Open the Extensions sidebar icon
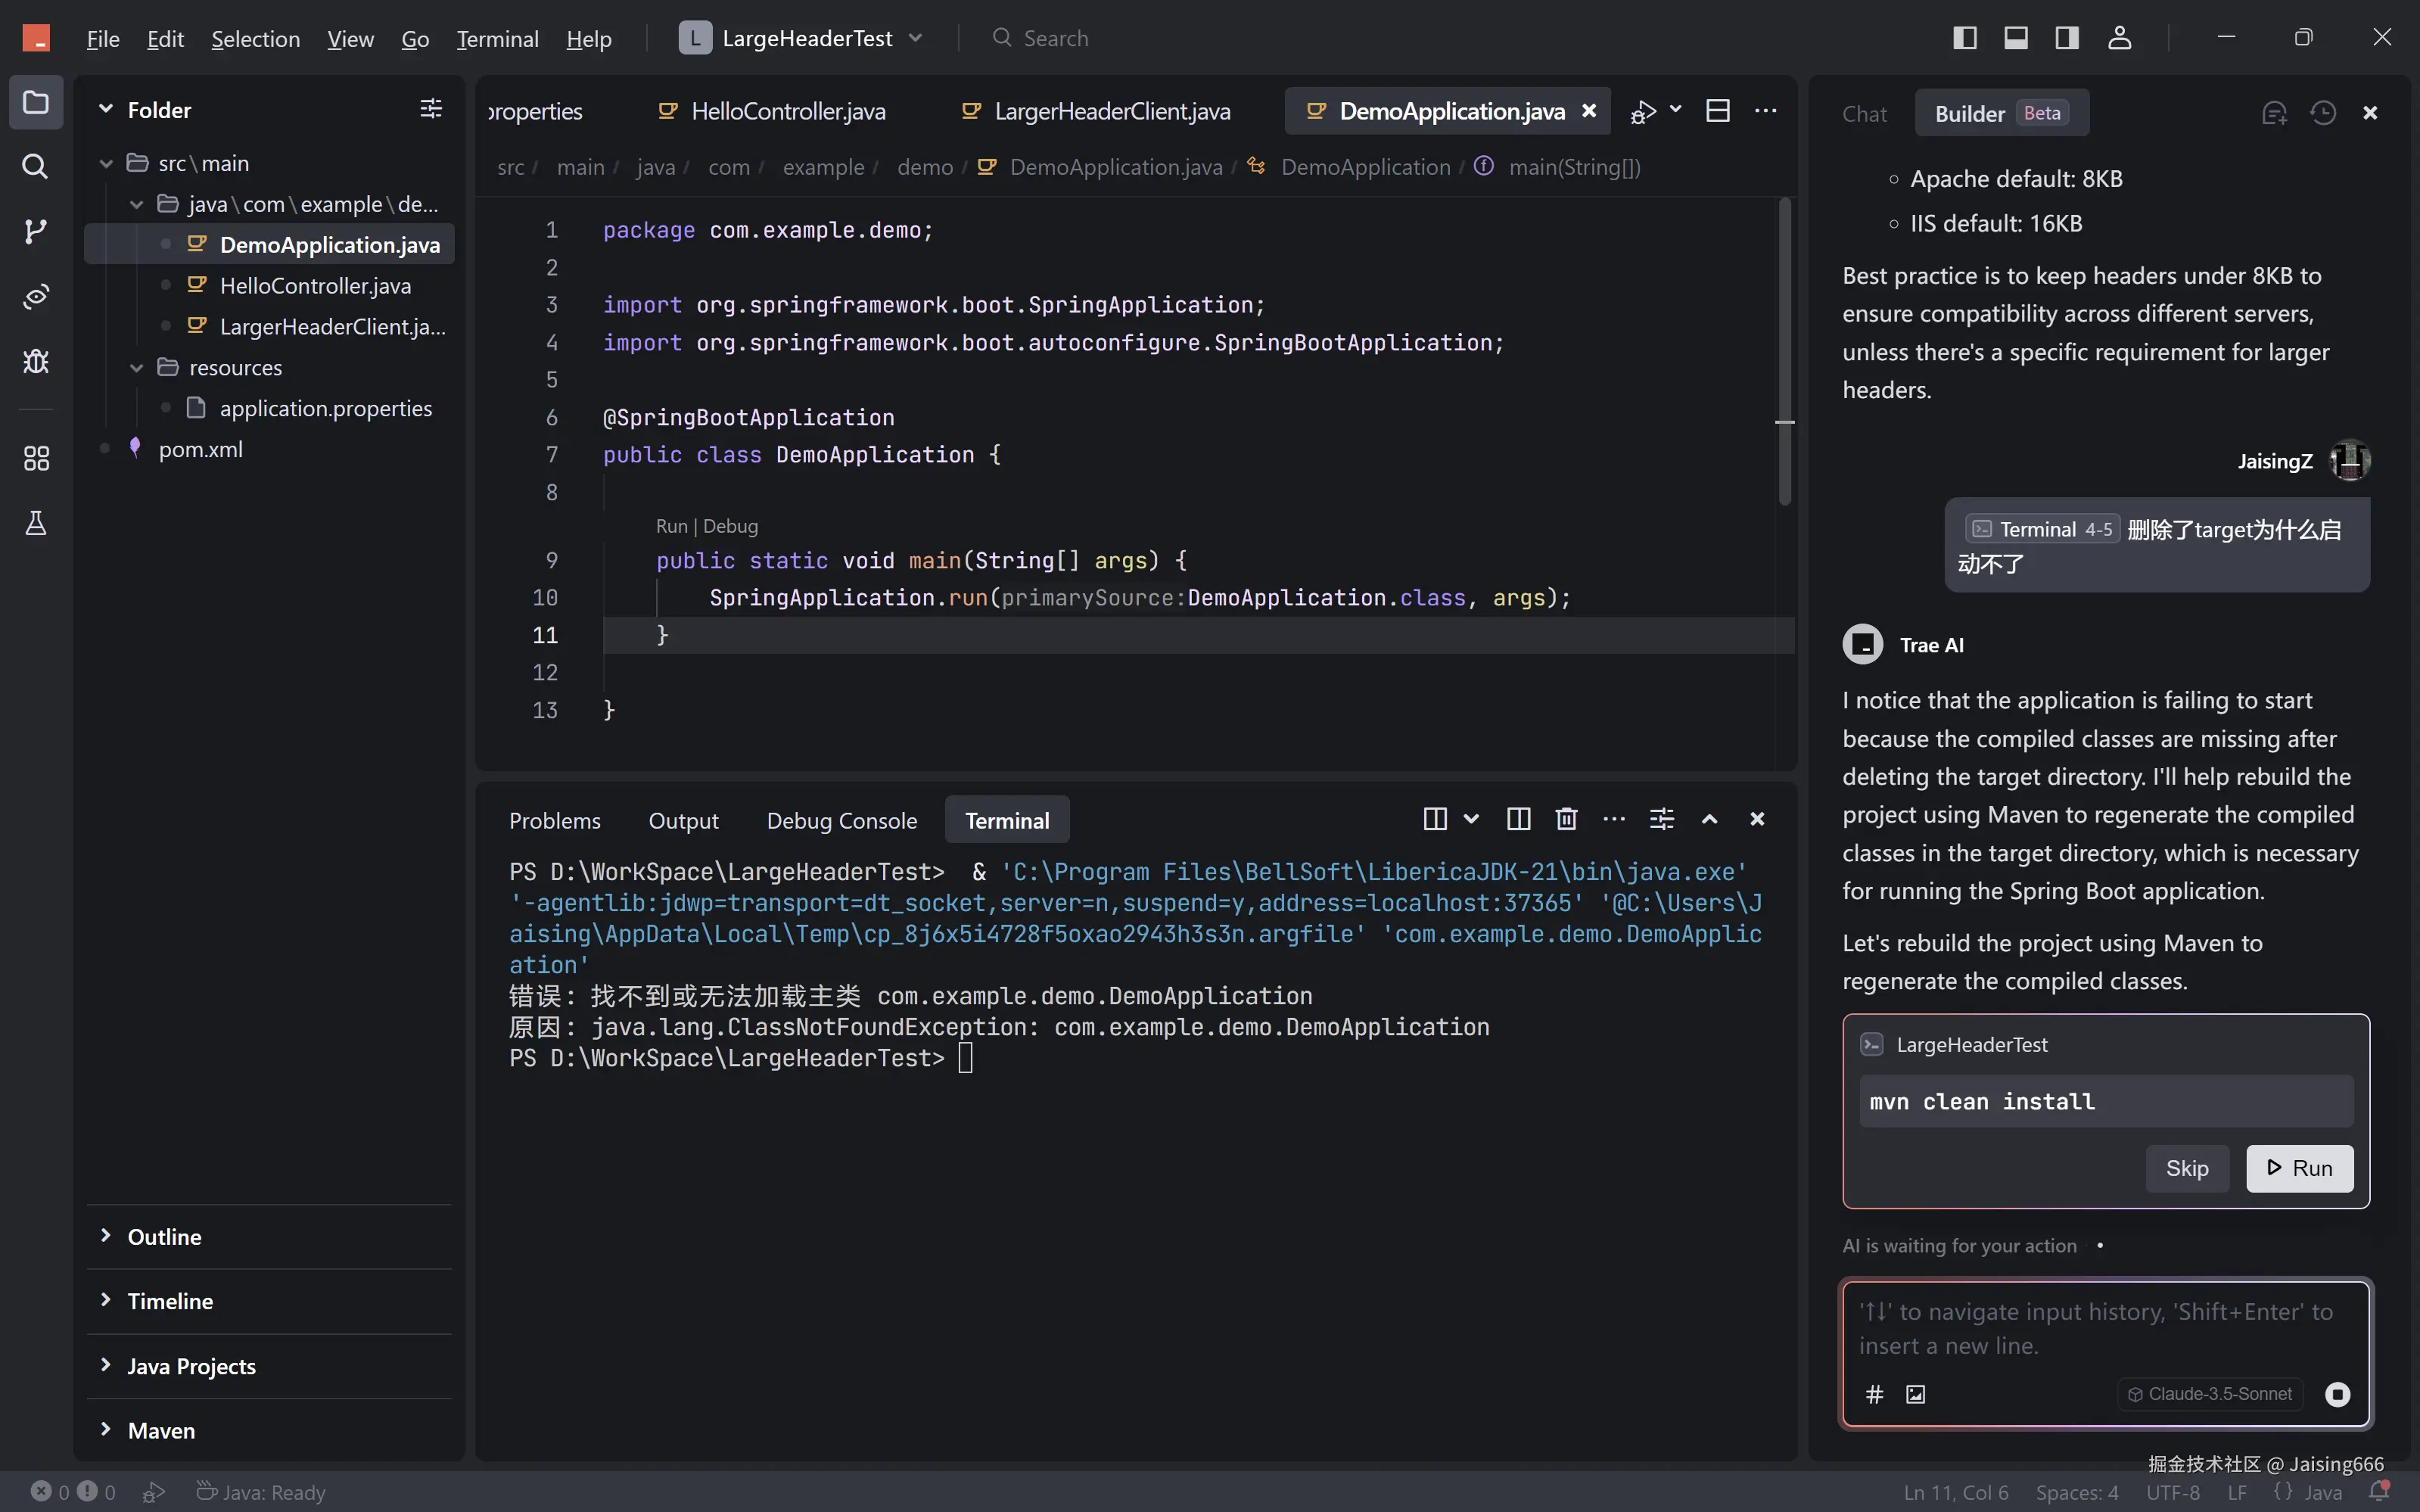This screenshot has height=1512, width=2420. click(x=35, y=459)
